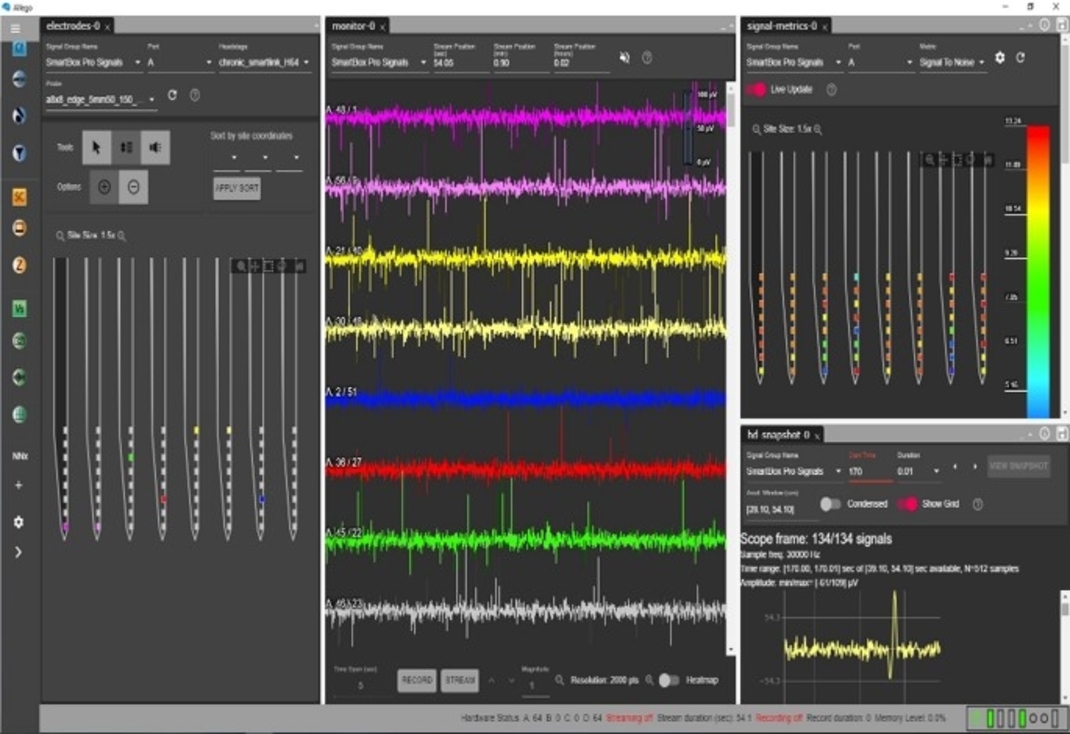Click the signal-to-noise color scale bar

coord(1039,271)
